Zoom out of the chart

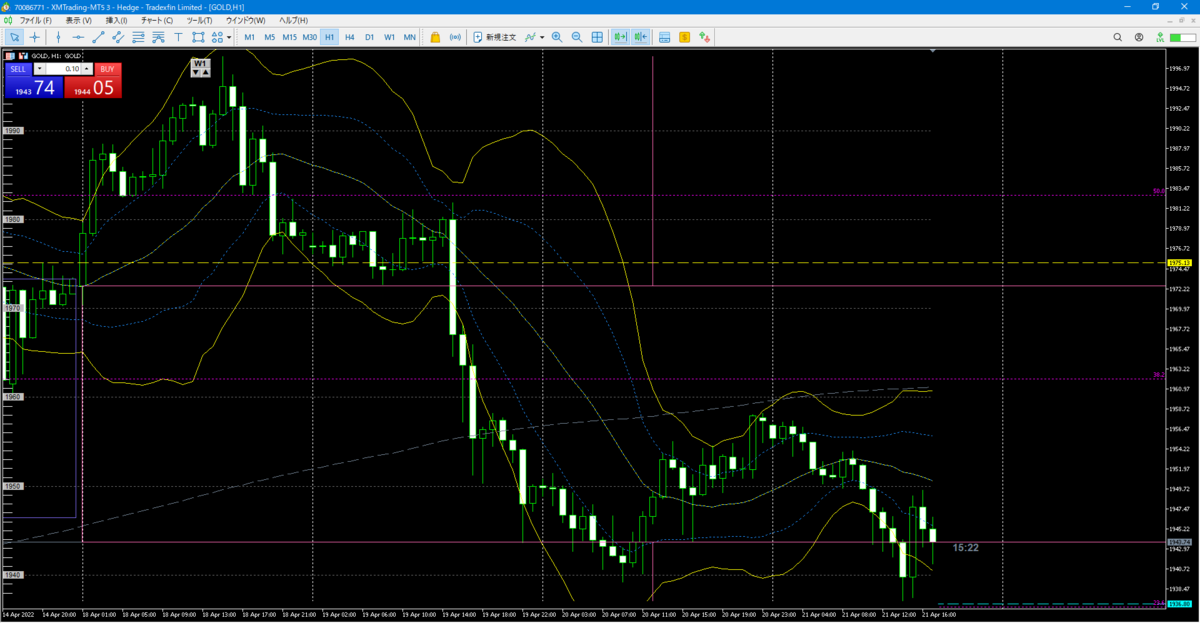point(577,37)
